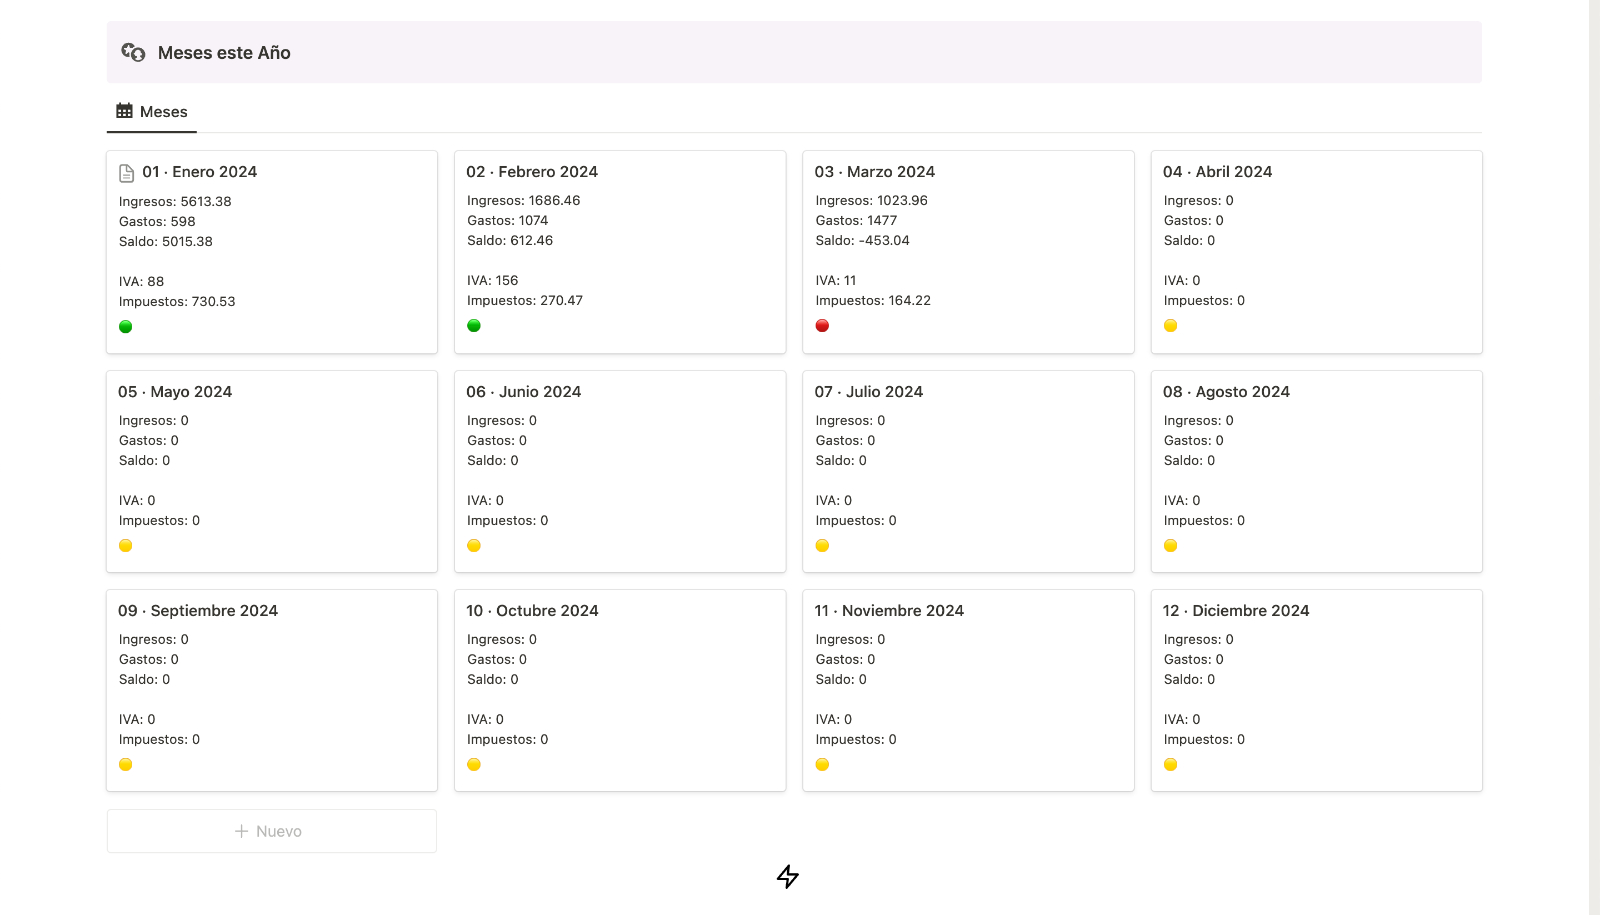Select the 10 · Octubre 2024 card
The height and width of the screenshot is (915, 1600).
(620, 691)
